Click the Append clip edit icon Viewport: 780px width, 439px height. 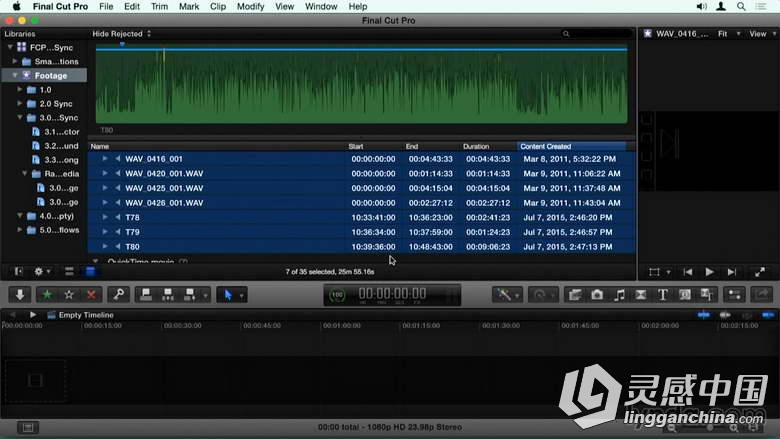click(x=190, y=295)
